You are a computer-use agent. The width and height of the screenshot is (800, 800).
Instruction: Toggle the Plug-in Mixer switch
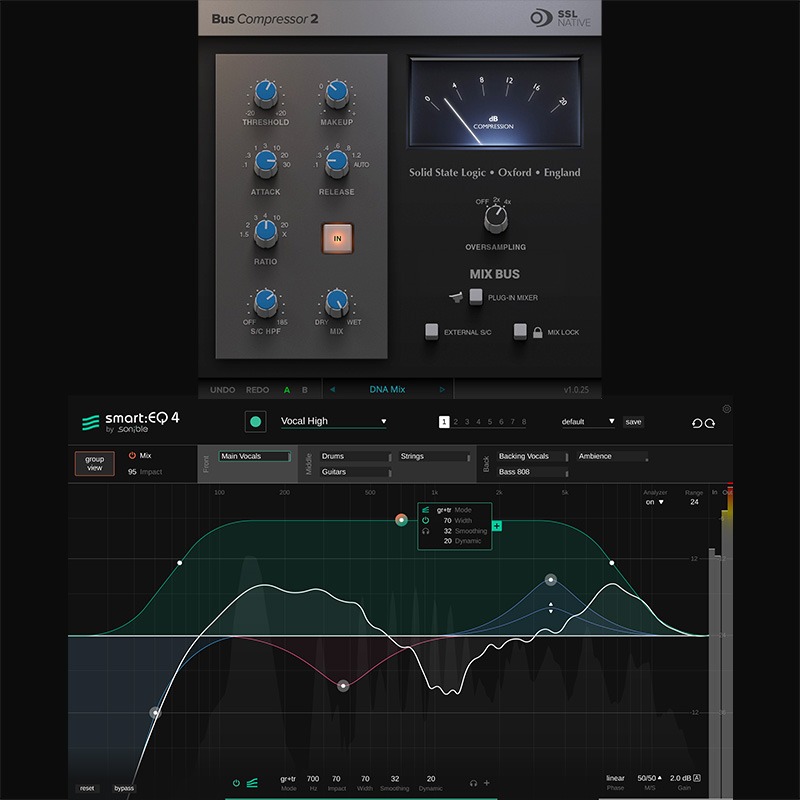[476, 296]
